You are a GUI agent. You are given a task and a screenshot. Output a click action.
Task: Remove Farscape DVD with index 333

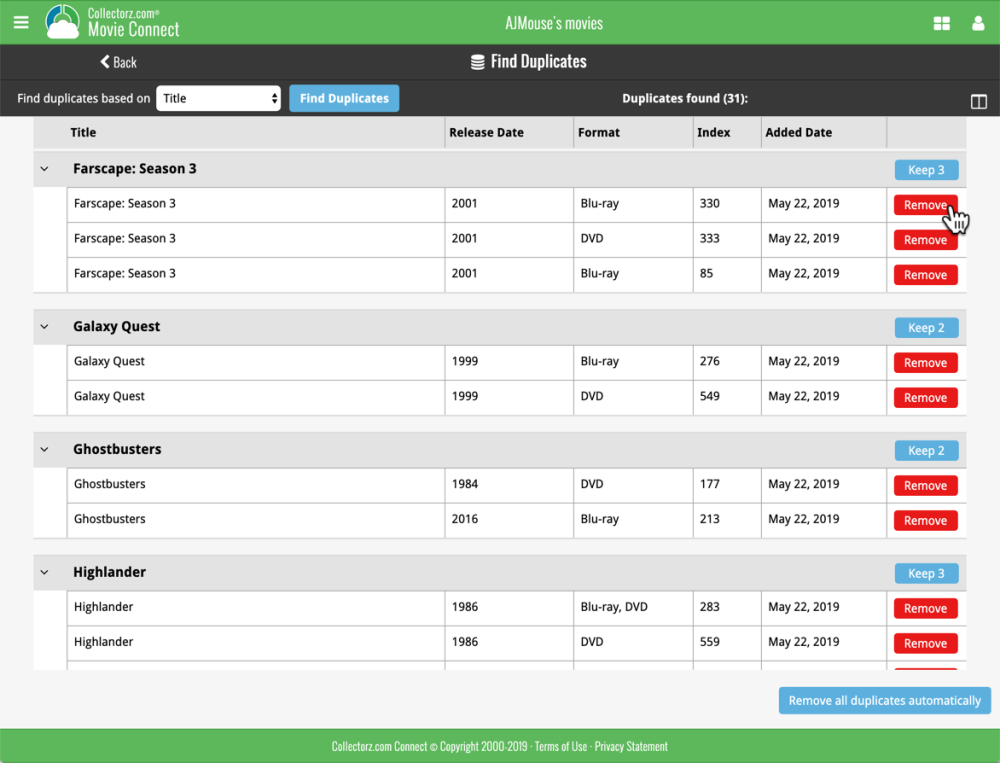coord(925,240)
